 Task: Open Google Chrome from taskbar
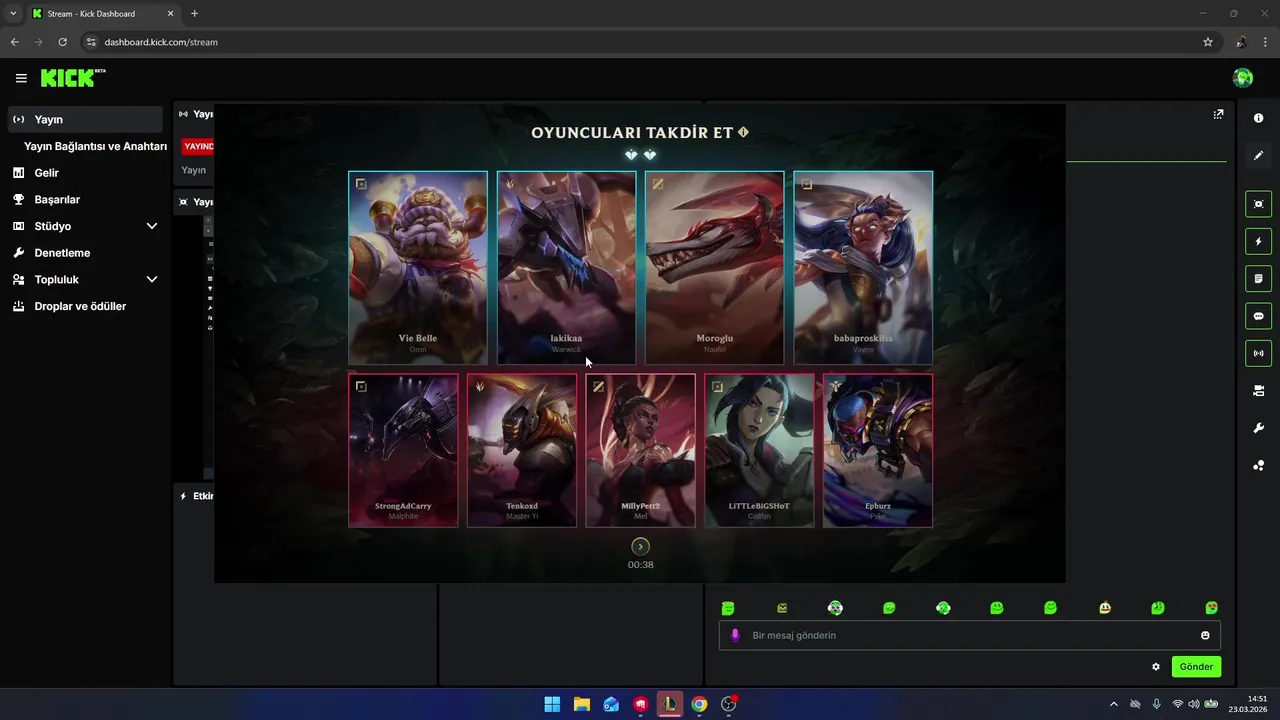coord(699,704)
